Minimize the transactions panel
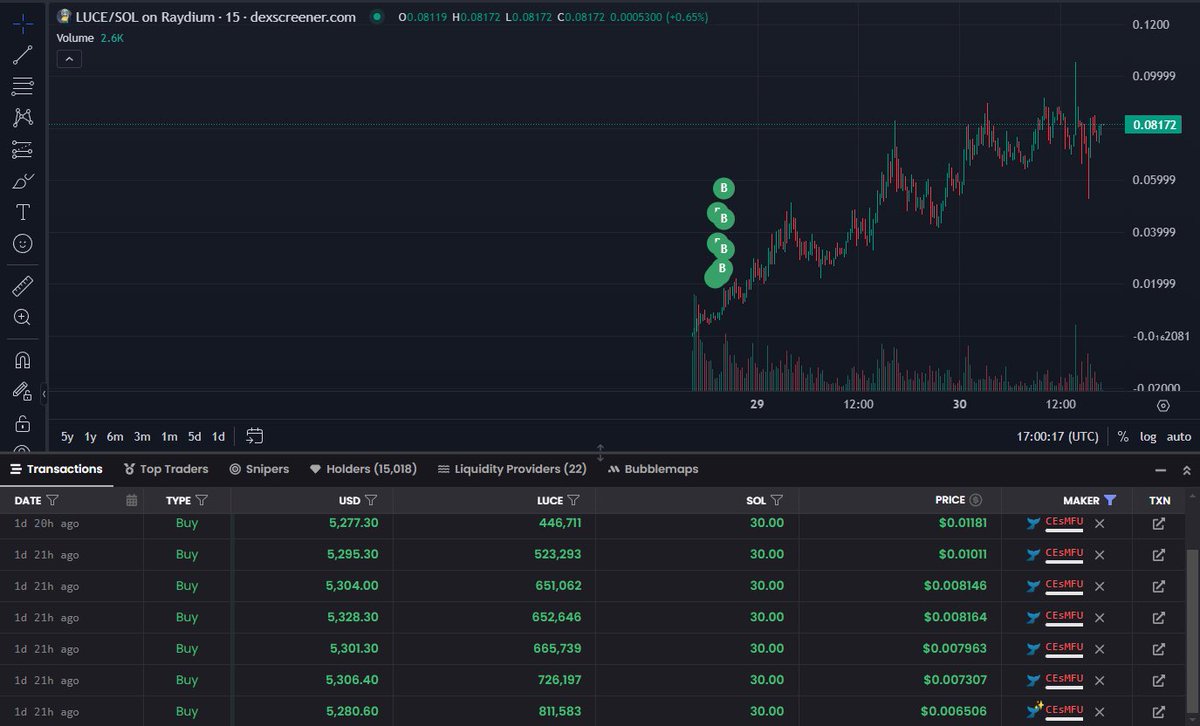 coord(1161,469)
